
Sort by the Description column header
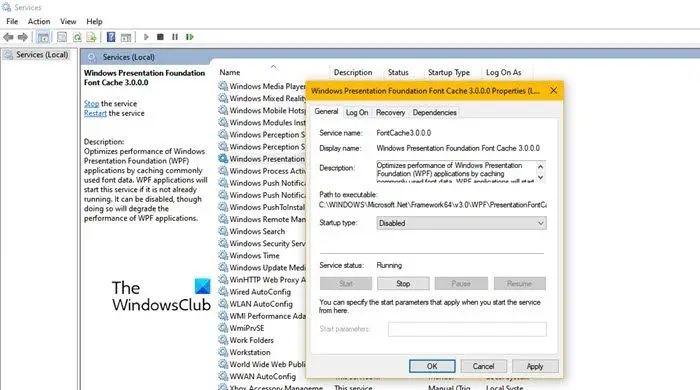tap(353, 72)
